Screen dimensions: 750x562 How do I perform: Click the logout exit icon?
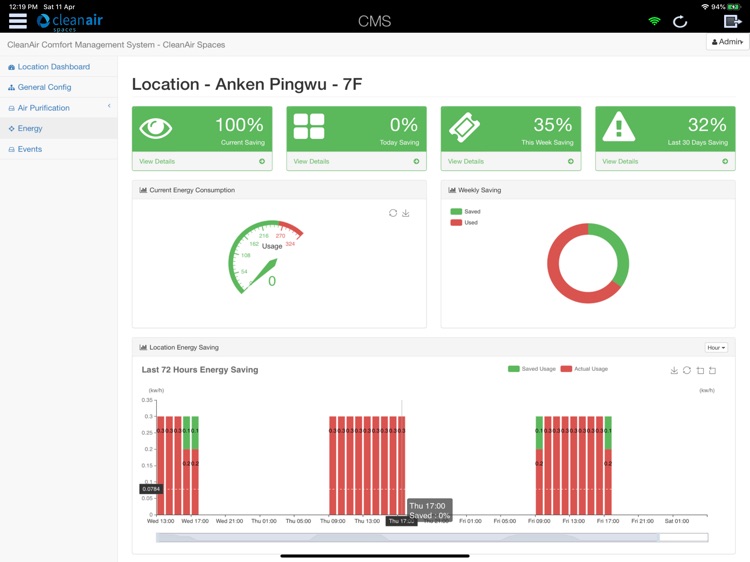(x=732, y=21)
